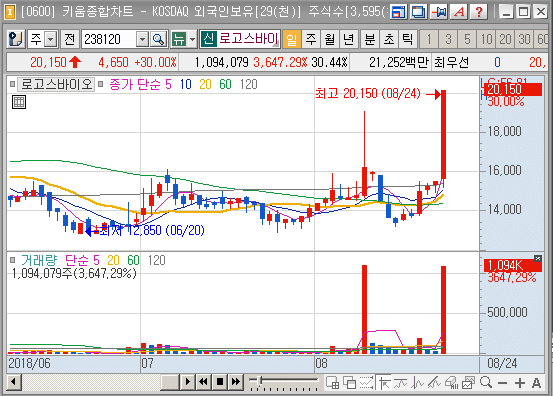
Task: Toggle the 로고스바이오 price series square marker
Action: (13, 84)
